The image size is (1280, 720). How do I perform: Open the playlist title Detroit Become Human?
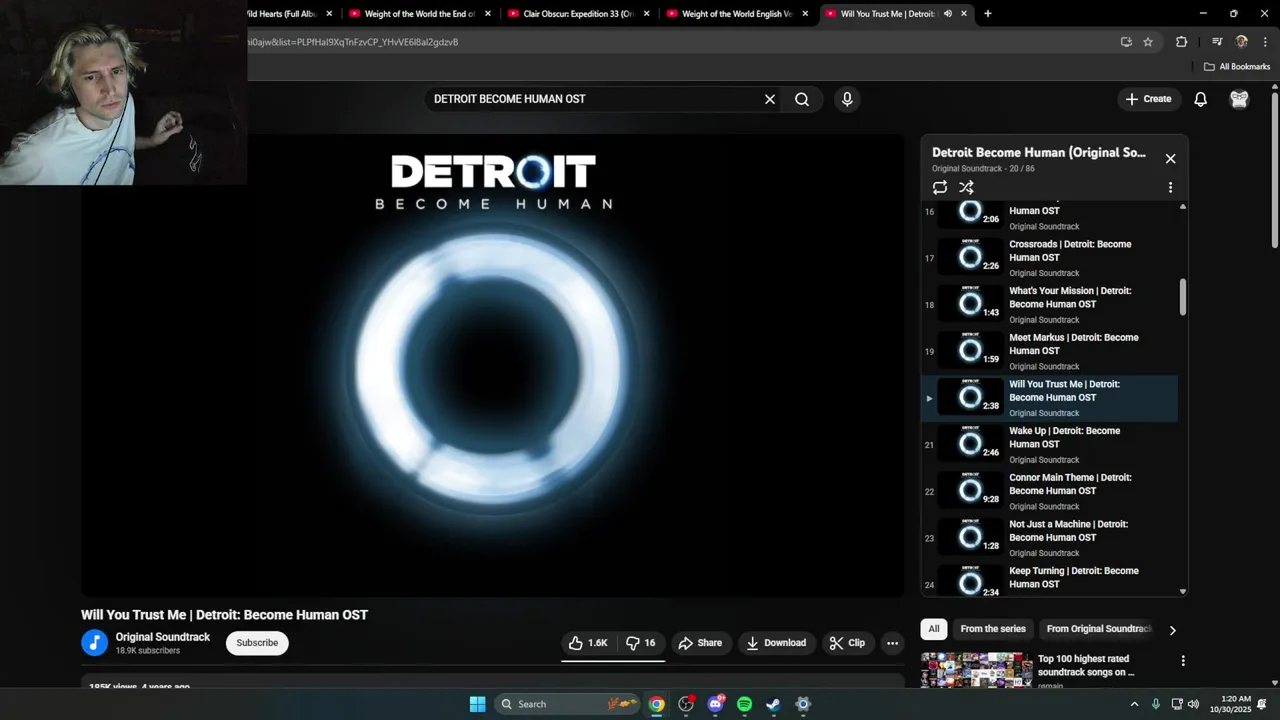(1039, 152)
